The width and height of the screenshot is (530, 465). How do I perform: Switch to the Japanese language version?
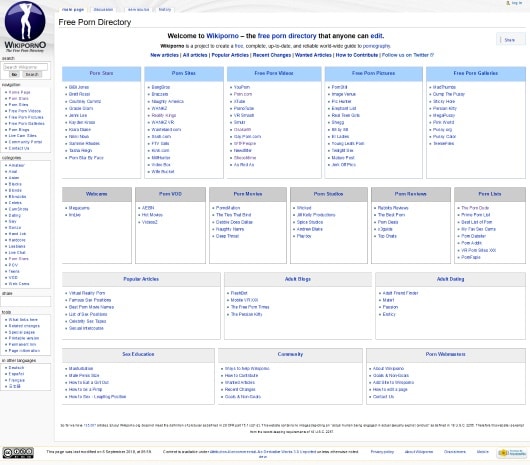click(x=15, y=386)
